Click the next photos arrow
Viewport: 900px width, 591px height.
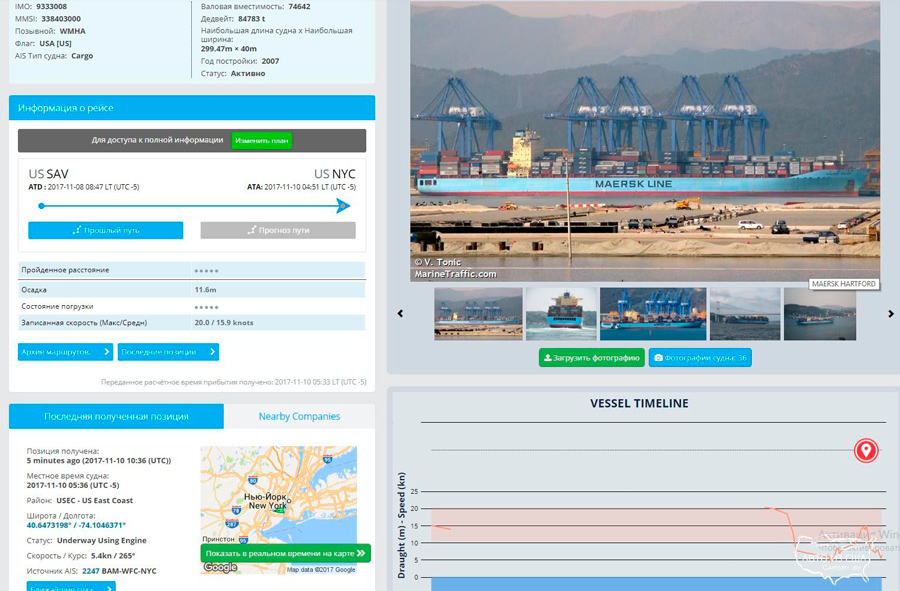(891, 313)
